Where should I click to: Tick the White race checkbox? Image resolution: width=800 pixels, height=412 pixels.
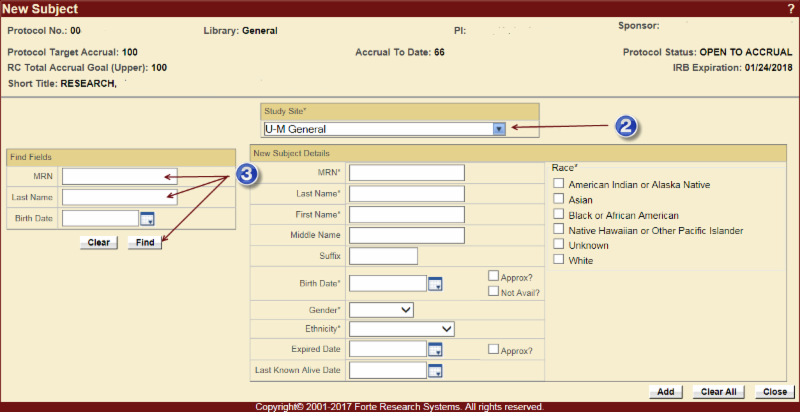point(559,260)
